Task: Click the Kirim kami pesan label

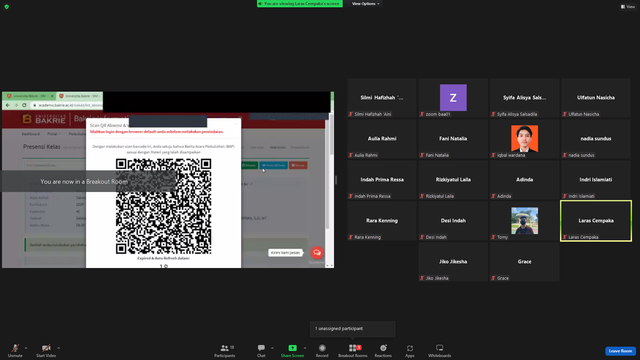Action: (x=286, y=253)
